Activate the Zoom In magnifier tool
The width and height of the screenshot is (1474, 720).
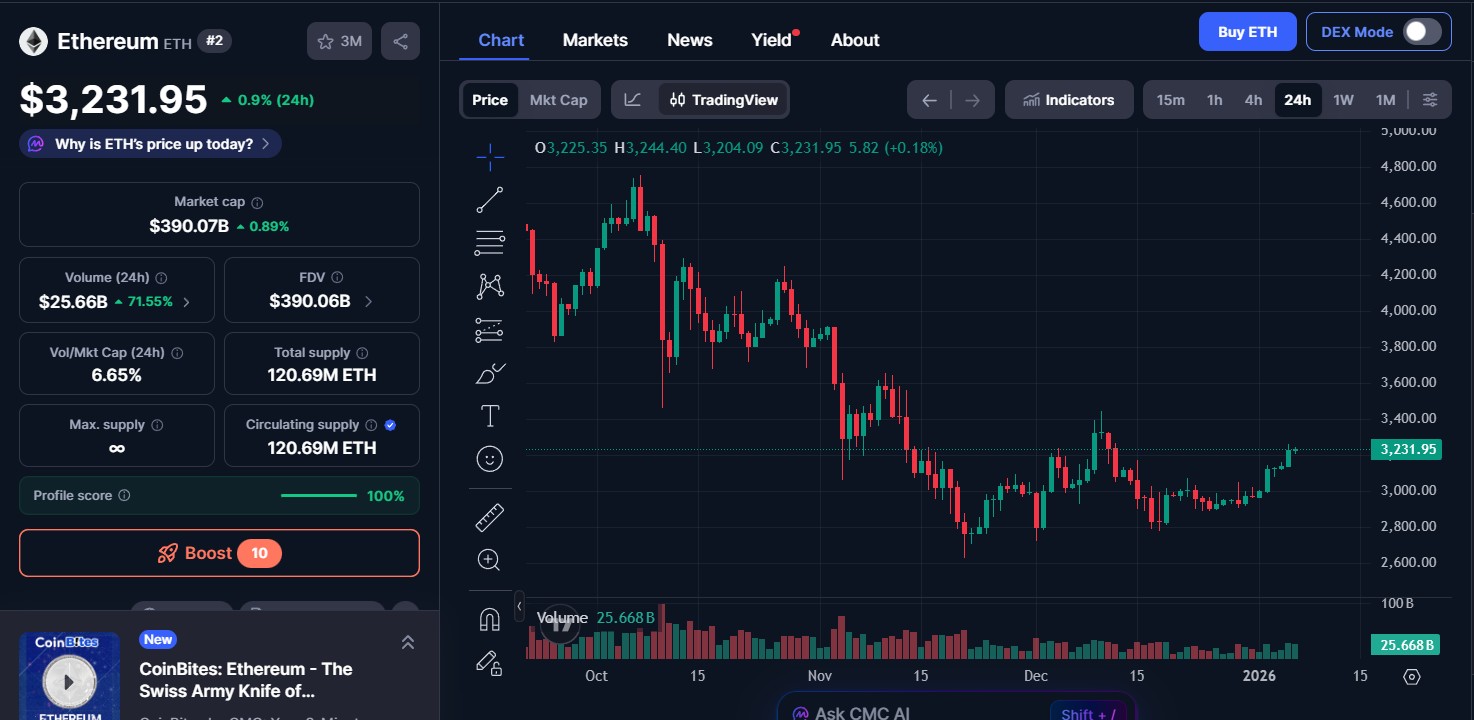pos(489,559)
